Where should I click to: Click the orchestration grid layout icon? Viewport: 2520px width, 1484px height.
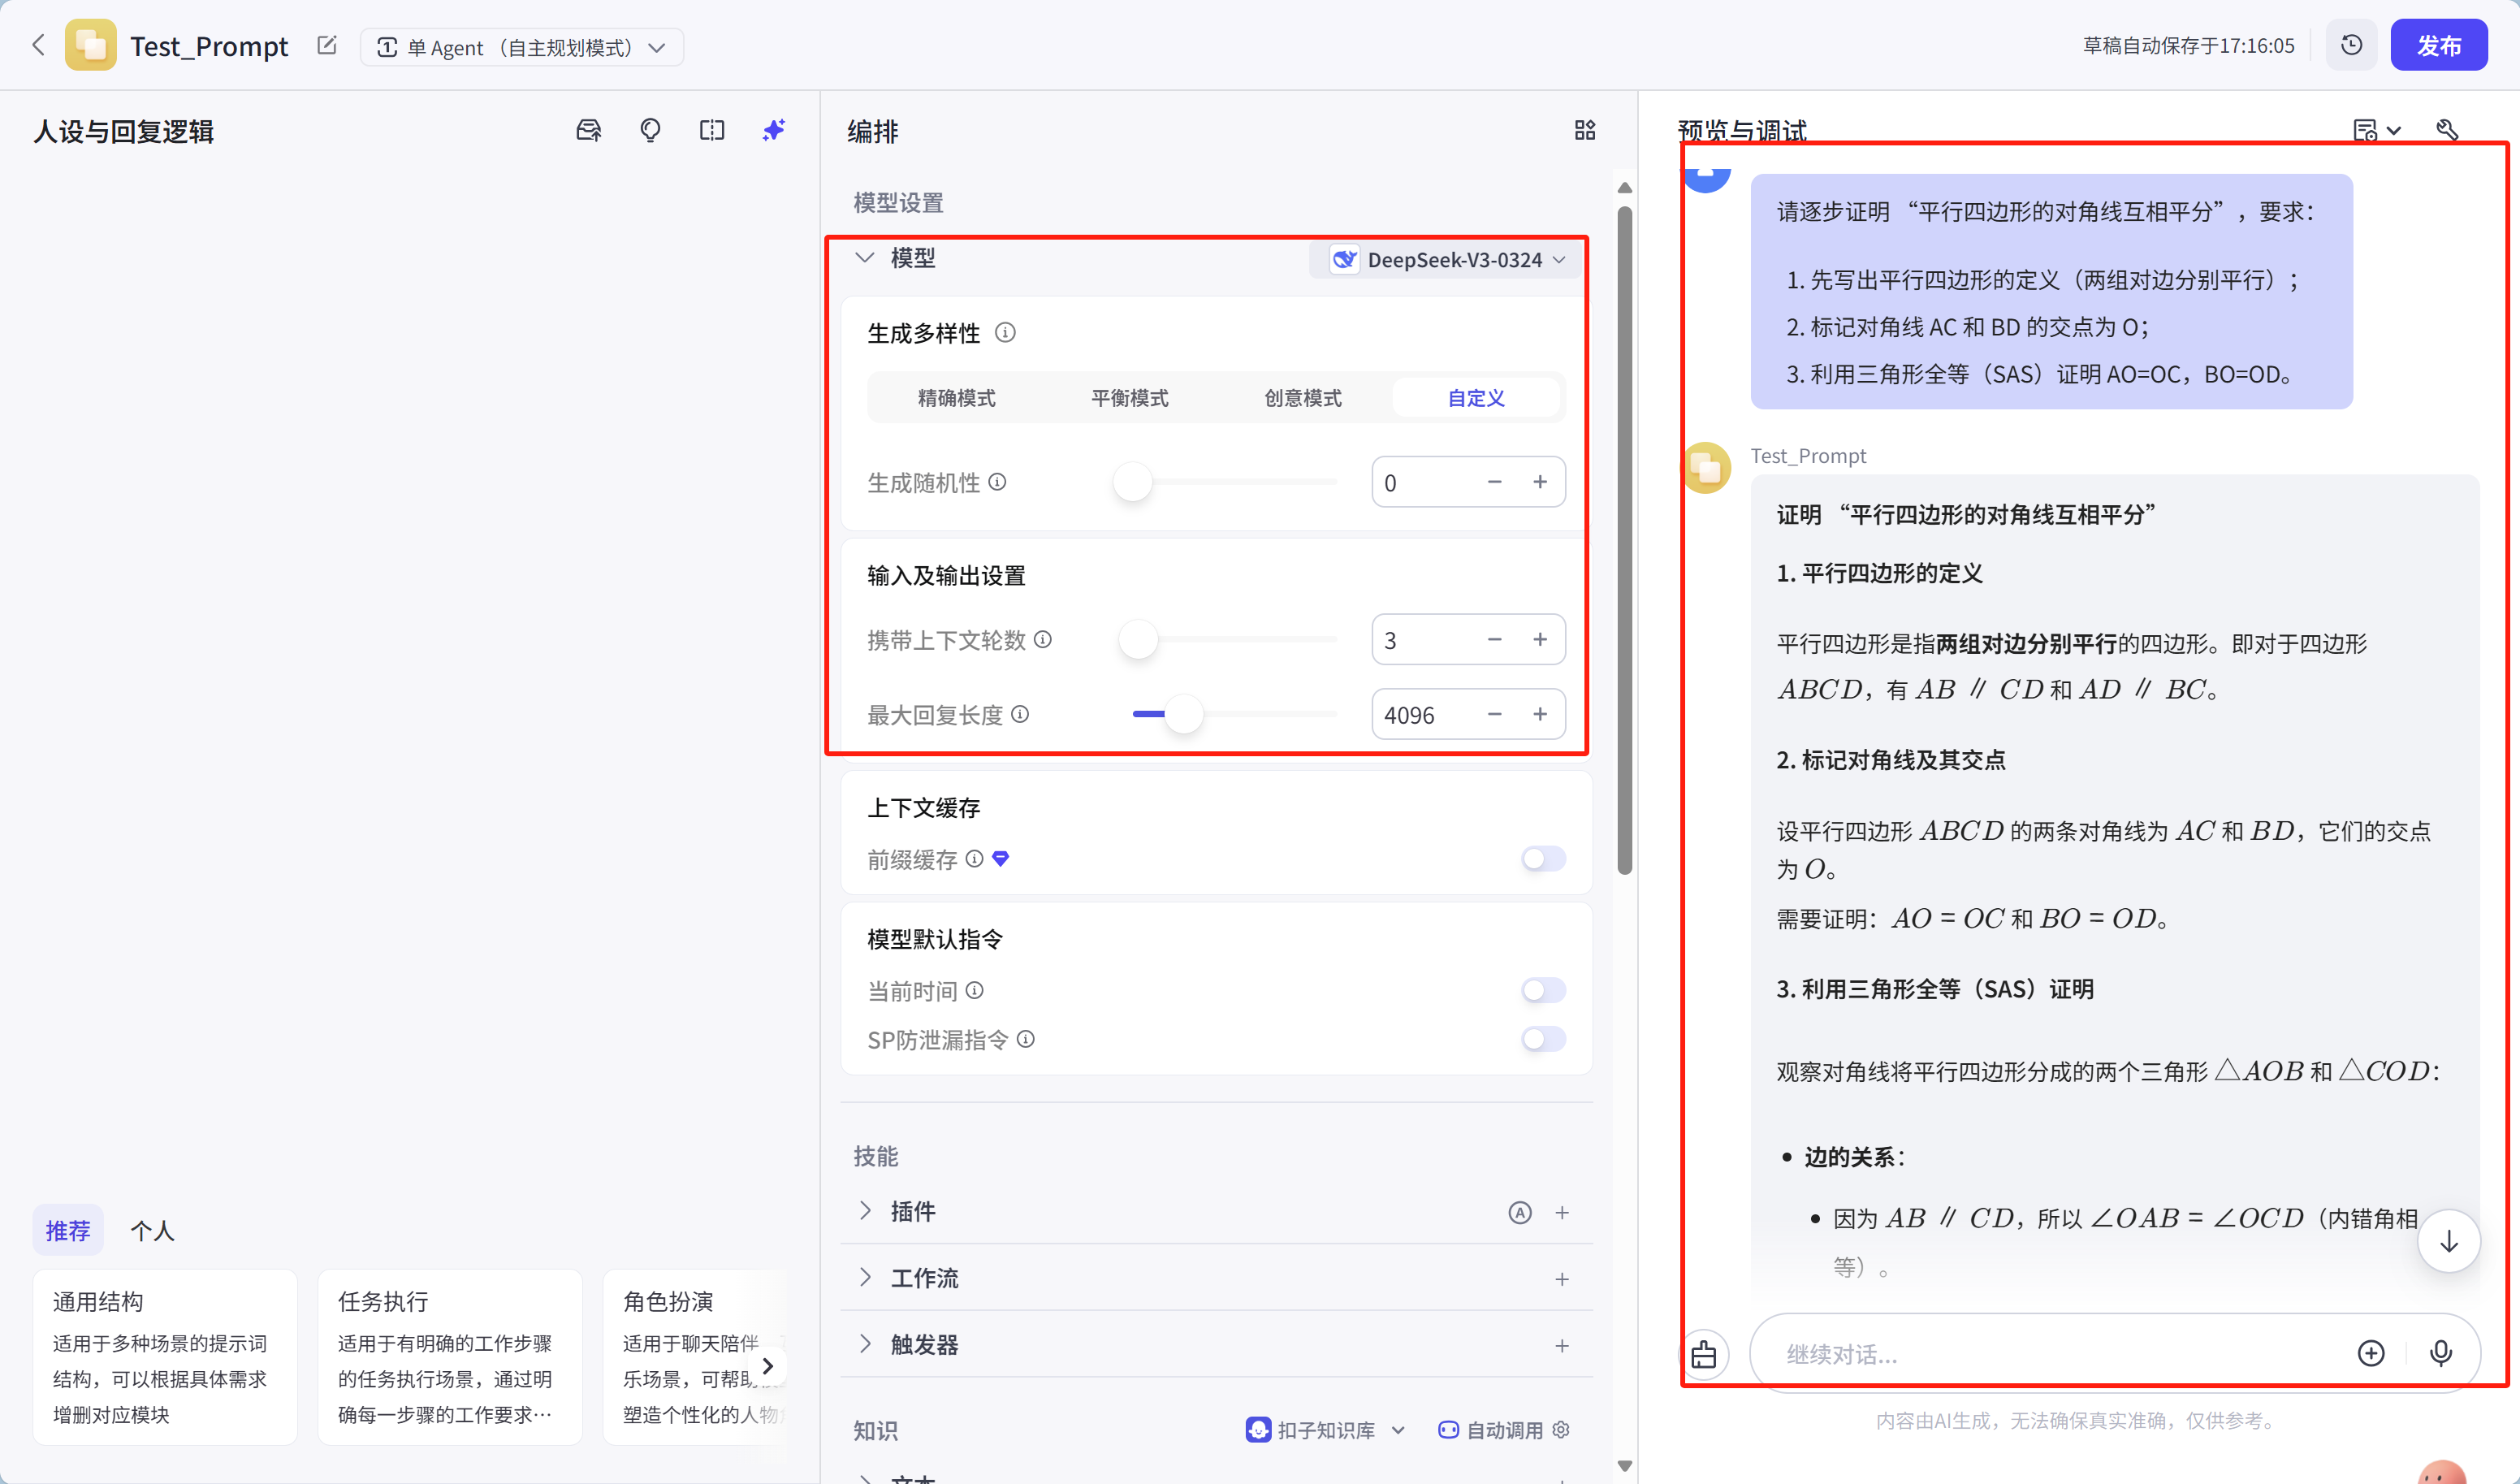1584,130
